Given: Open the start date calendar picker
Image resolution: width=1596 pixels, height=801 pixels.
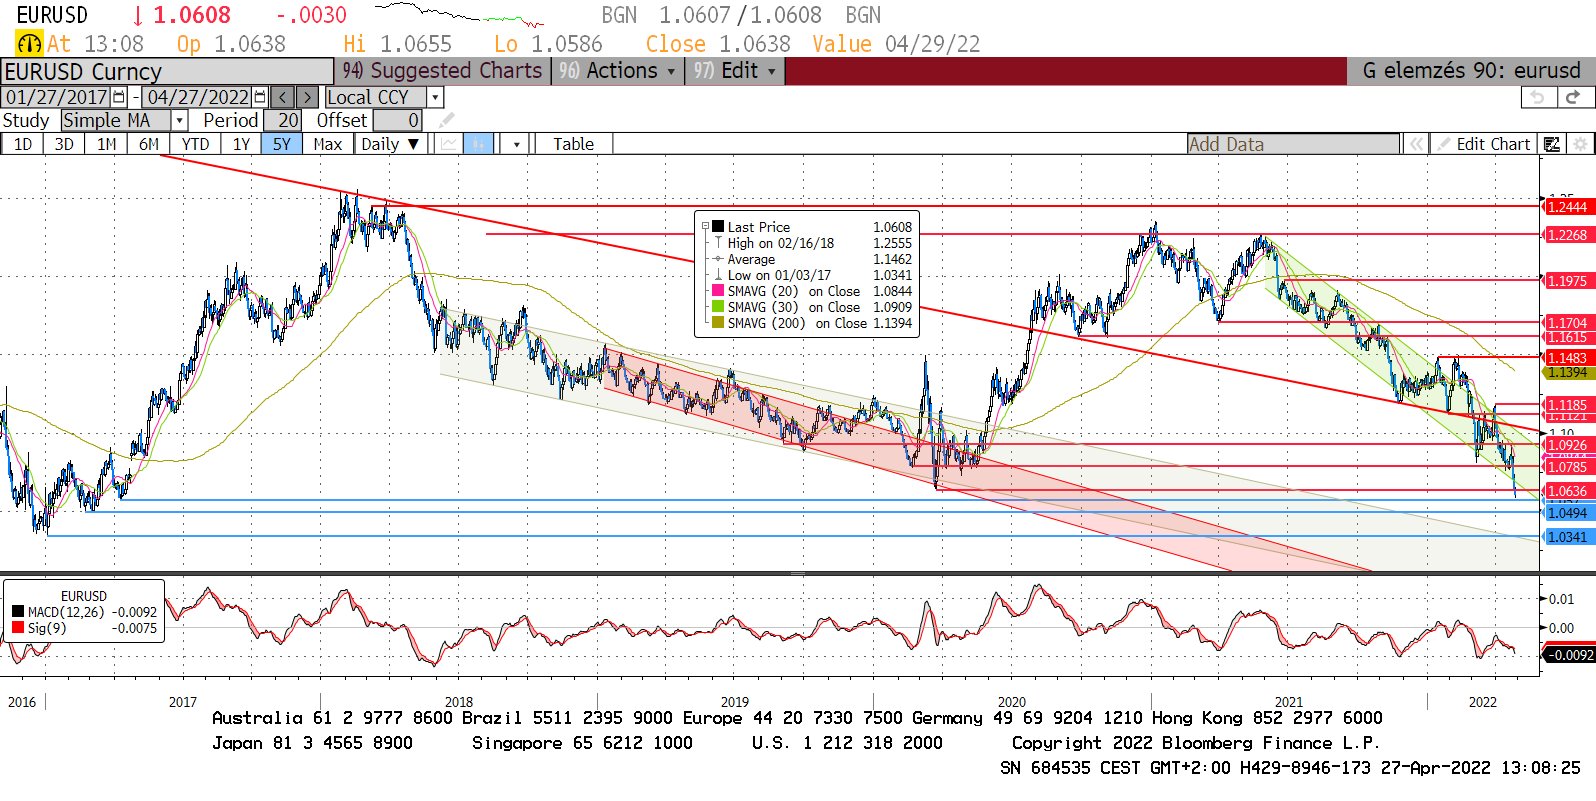Looking at the screenshot, I should (119, 97).
